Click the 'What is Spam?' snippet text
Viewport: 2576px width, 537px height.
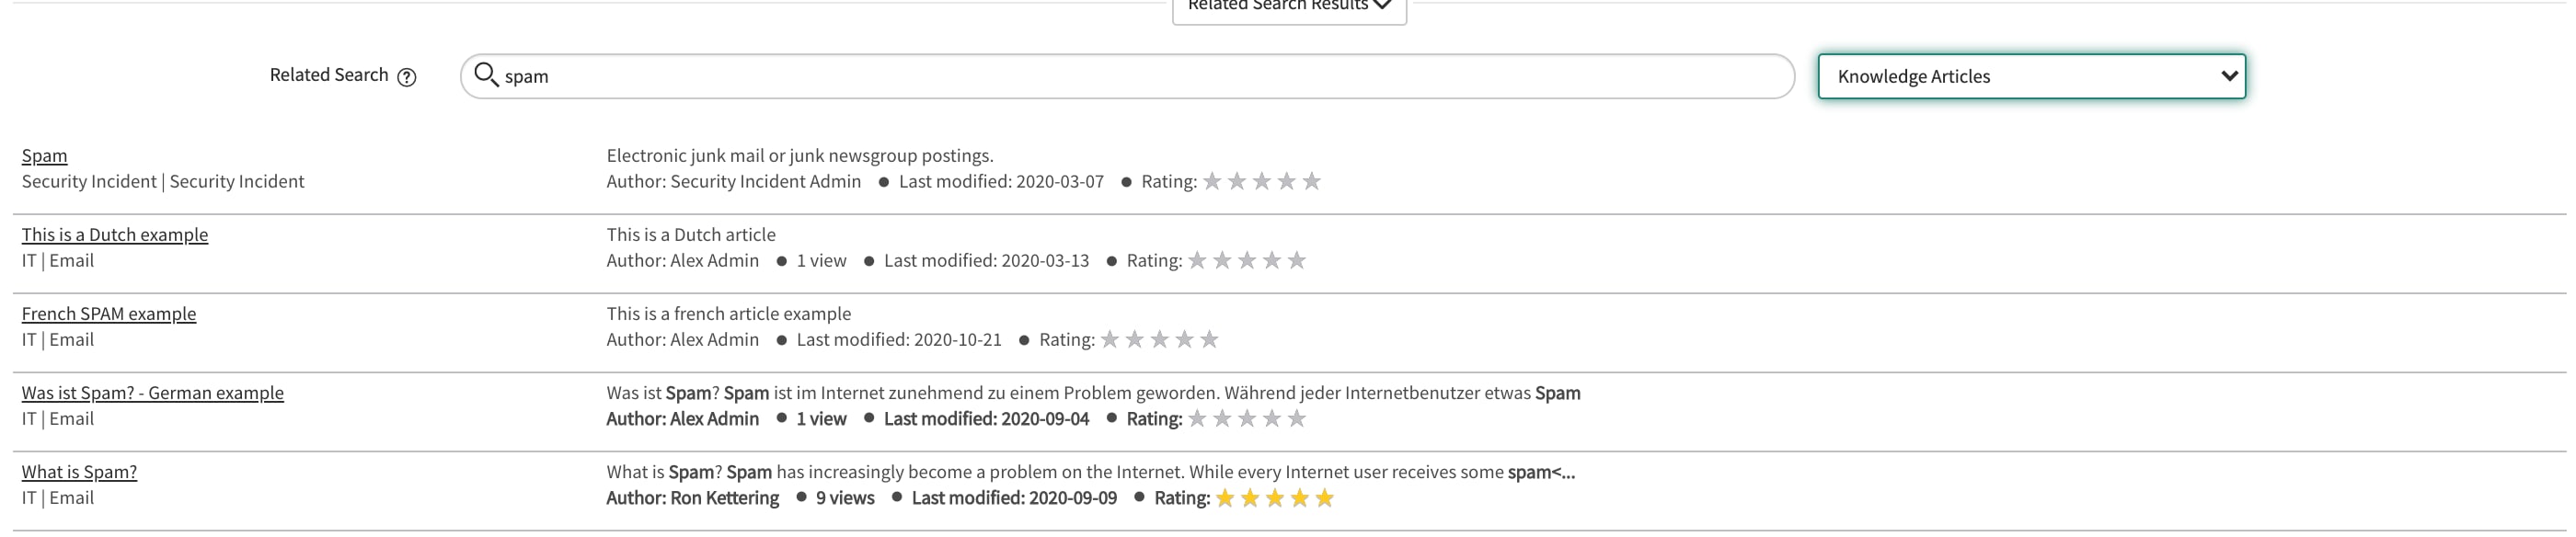click(x=1090, y=471)
